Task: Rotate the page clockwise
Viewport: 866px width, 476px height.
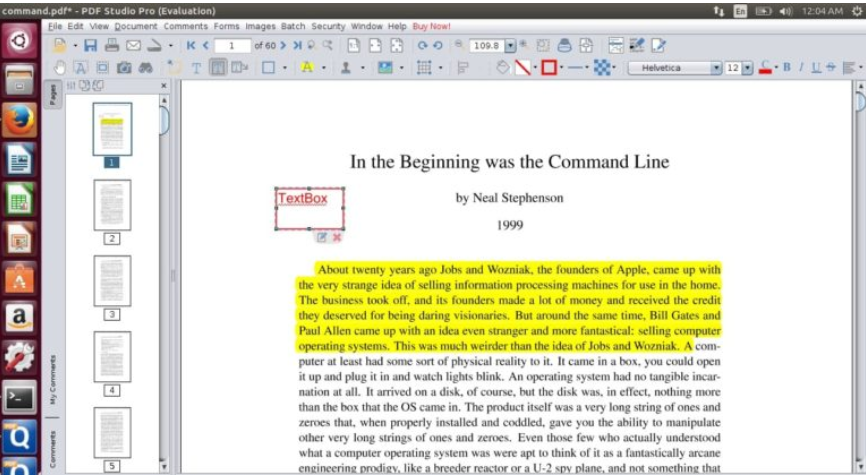Action: 423,45
